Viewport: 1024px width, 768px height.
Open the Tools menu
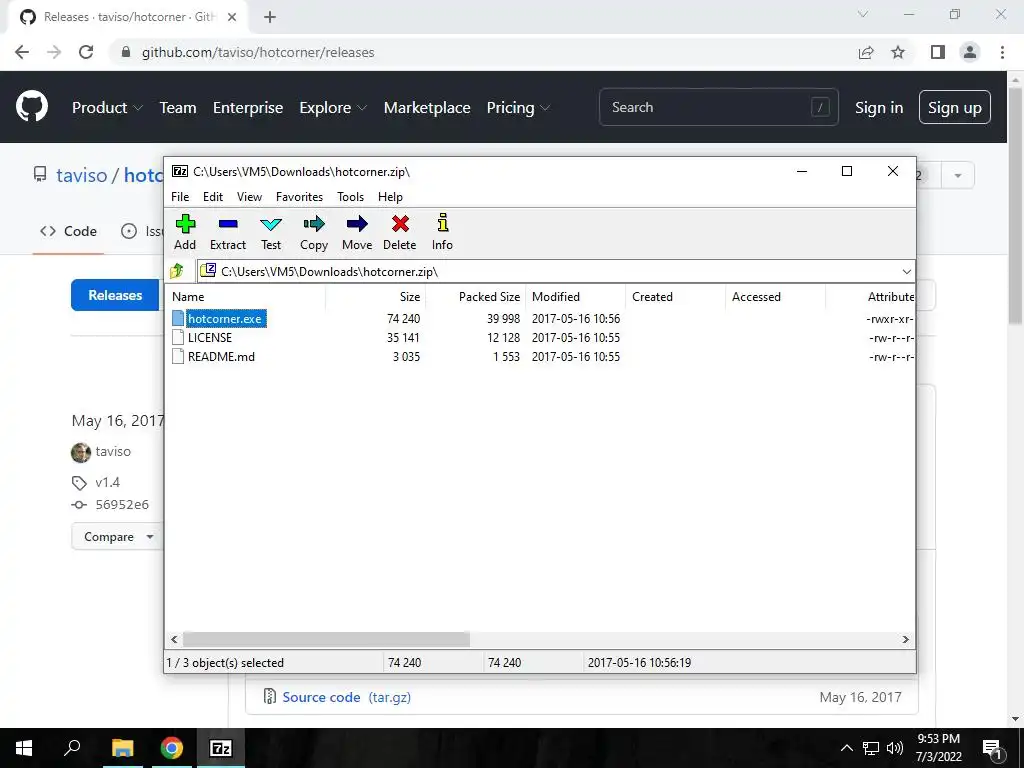click(351, 197)
